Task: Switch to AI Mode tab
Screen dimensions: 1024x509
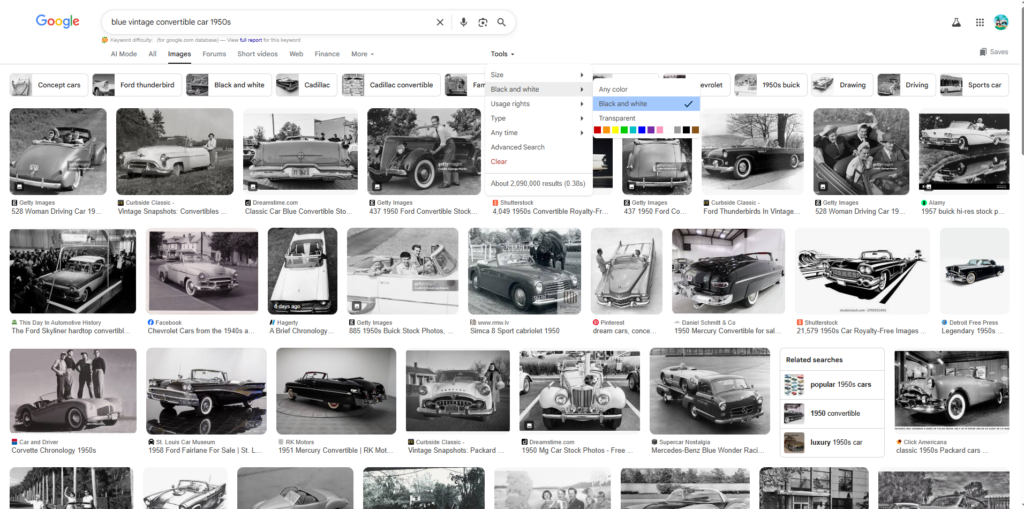Action: coord(123,54)
